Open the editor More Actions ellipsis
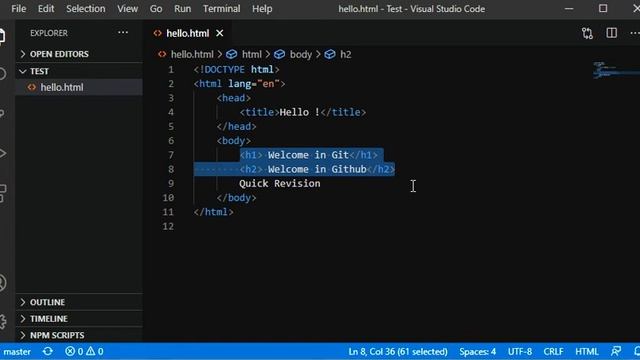This screenshot has height=360, width=640. (635, 33)
